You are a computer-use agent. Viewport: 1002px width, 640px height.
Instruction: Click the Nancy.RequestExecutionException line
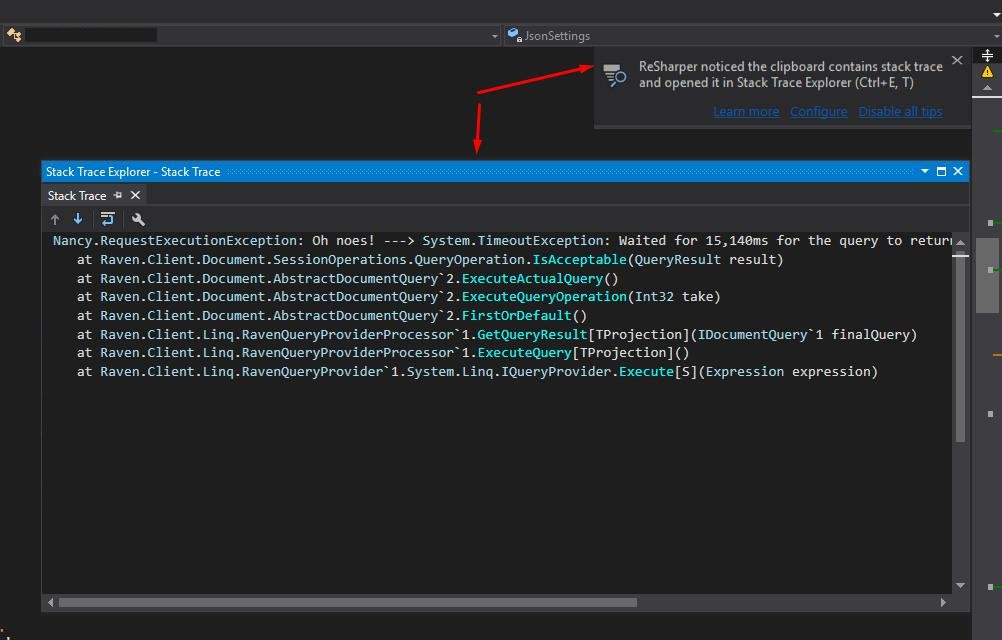click(x=502, y=241)
